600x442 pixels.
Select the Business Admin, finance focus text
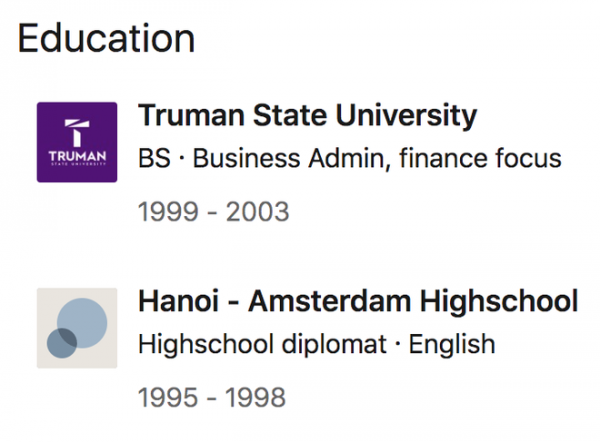point(377,158)
